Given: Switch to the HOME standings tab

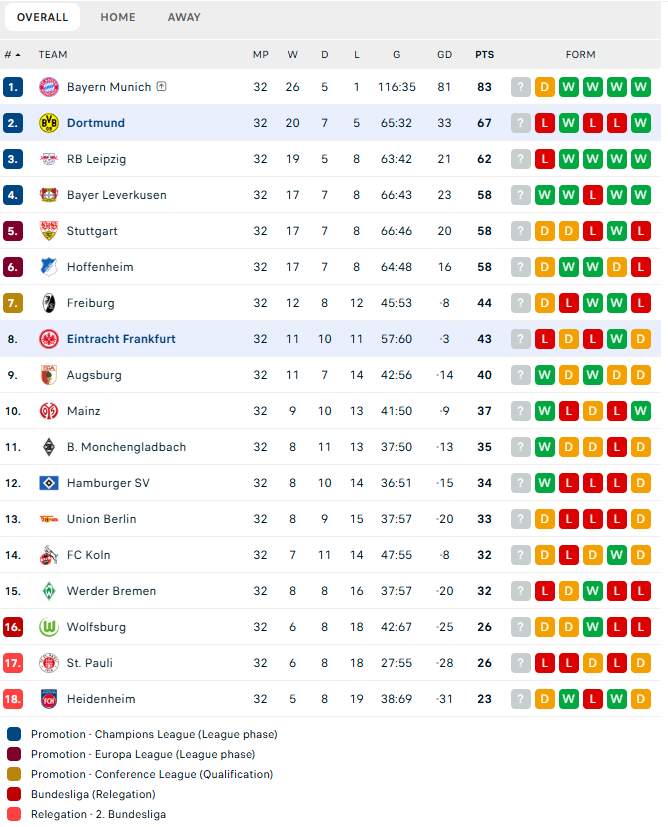Looking at the screenshot, I should (x=118, y=17).
